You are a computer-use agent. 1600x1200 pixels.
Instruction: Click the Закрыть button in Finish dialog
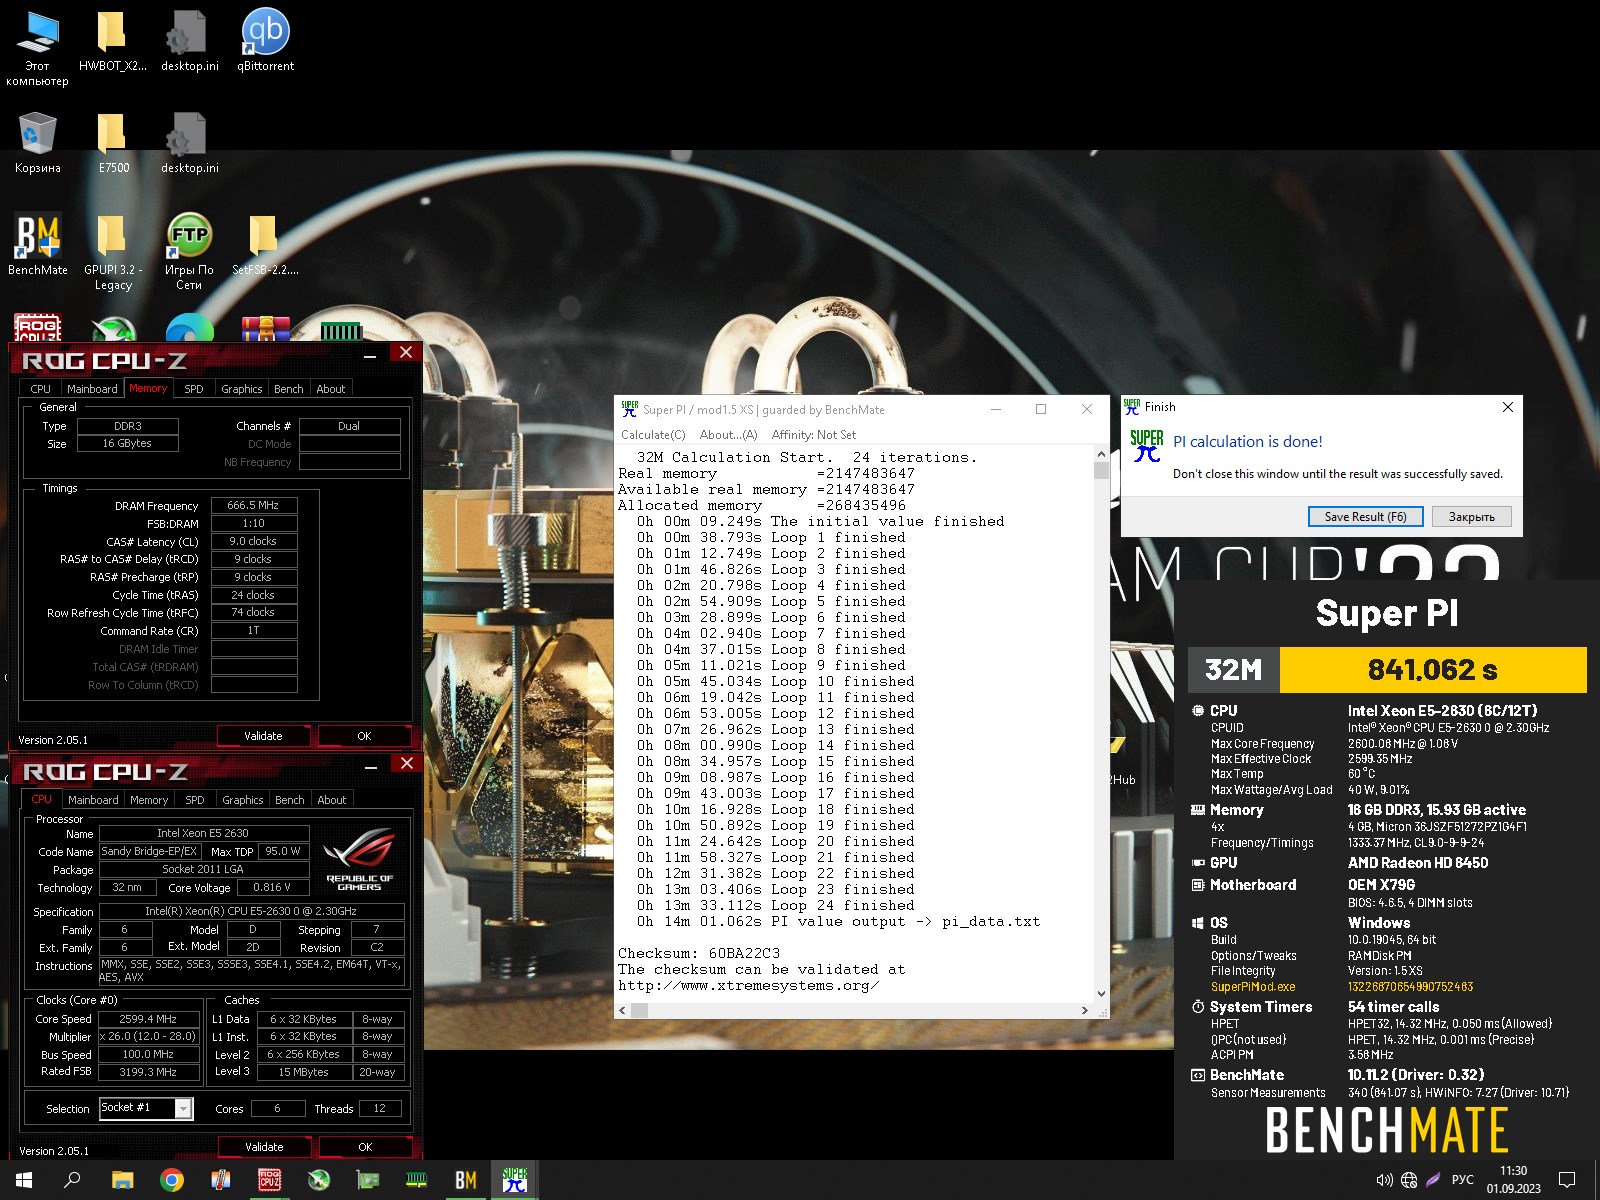tap(1471, 517)
